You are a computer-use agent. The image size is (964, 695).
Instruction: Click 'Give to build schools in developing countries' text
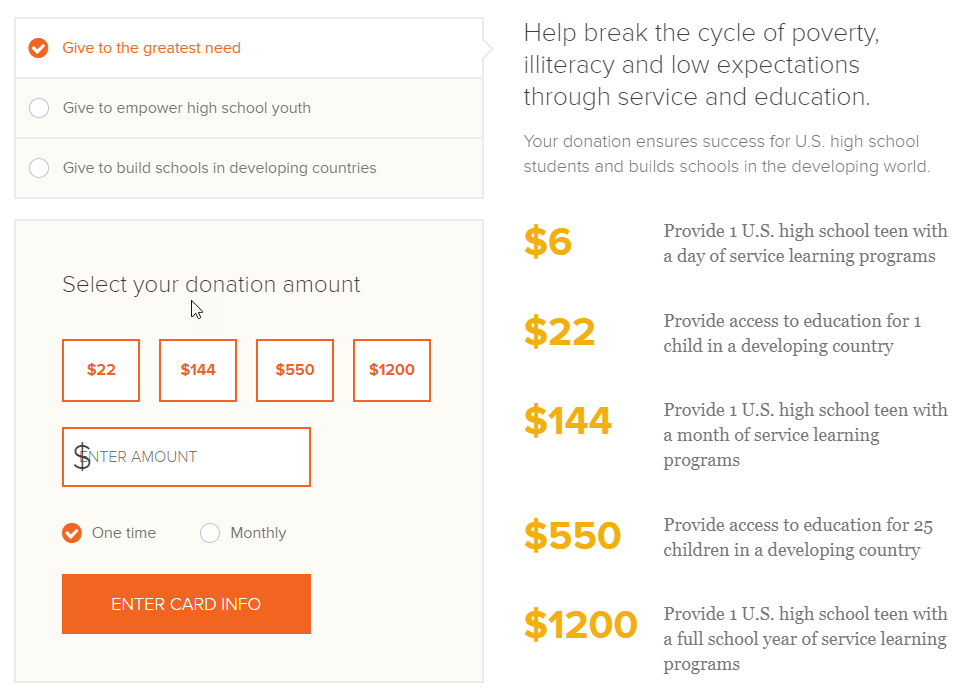[x=219, y=168]
